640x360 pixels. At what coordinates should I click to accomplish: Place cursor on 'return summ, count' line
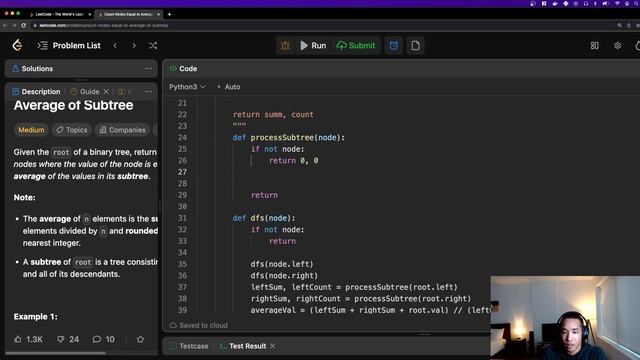pyautogui.click(x=273, y=115)
